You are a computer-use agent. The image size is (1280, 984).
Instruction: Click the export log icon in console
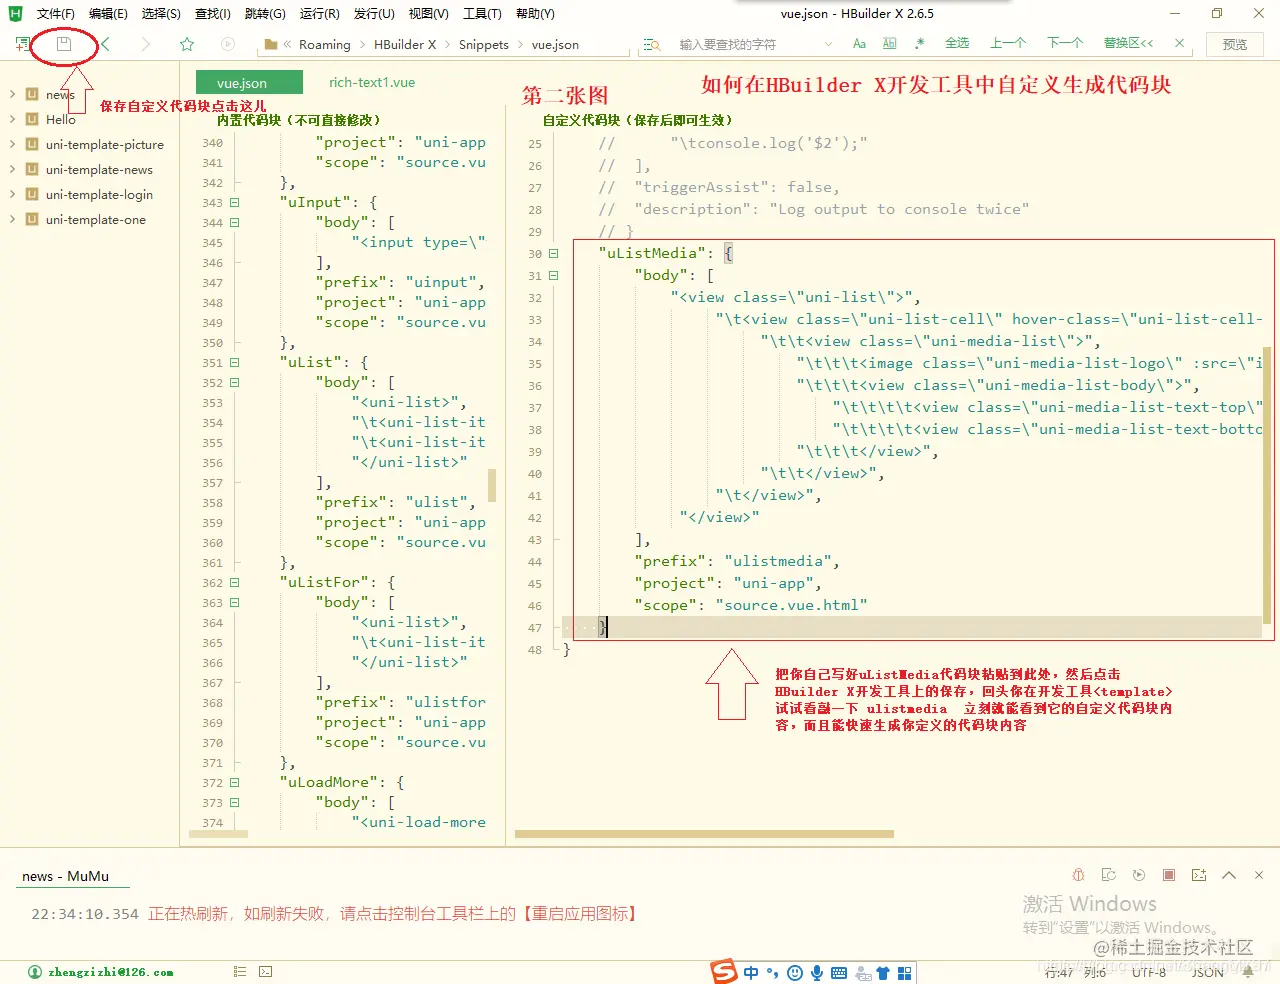click(x=1199, y=875)
